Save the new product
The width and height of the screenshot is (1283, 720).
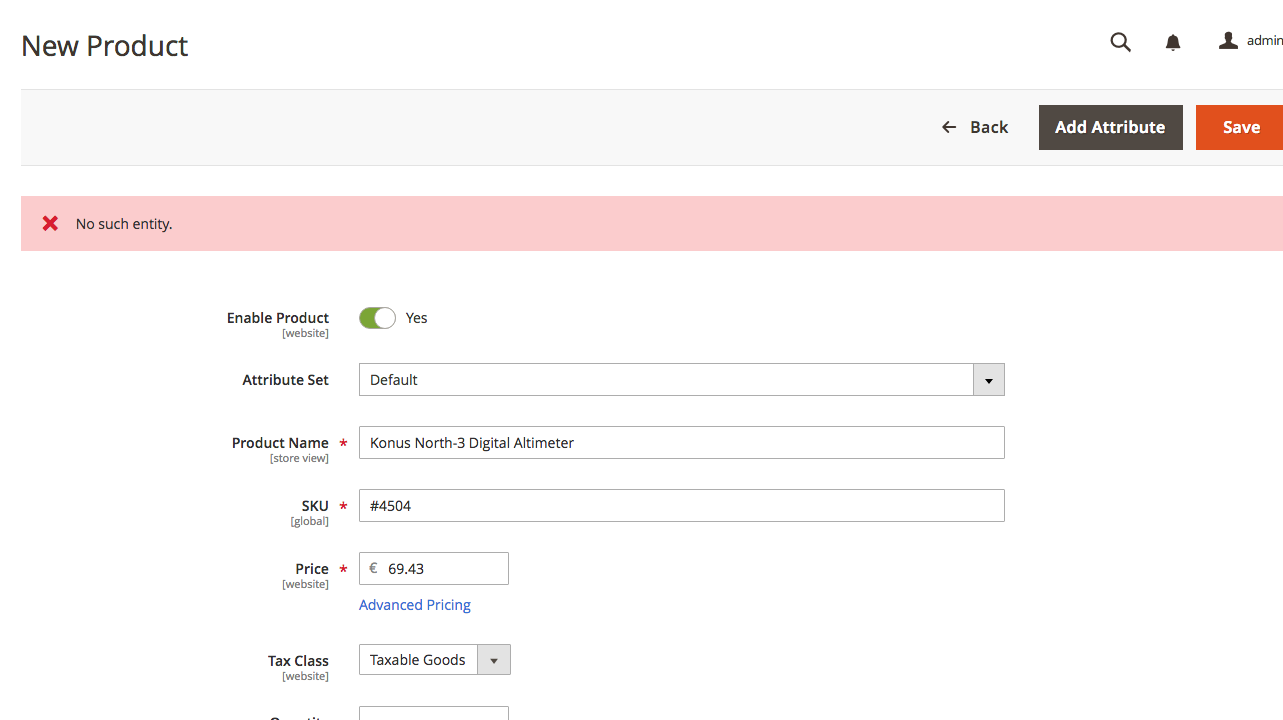coord(1240,127)
